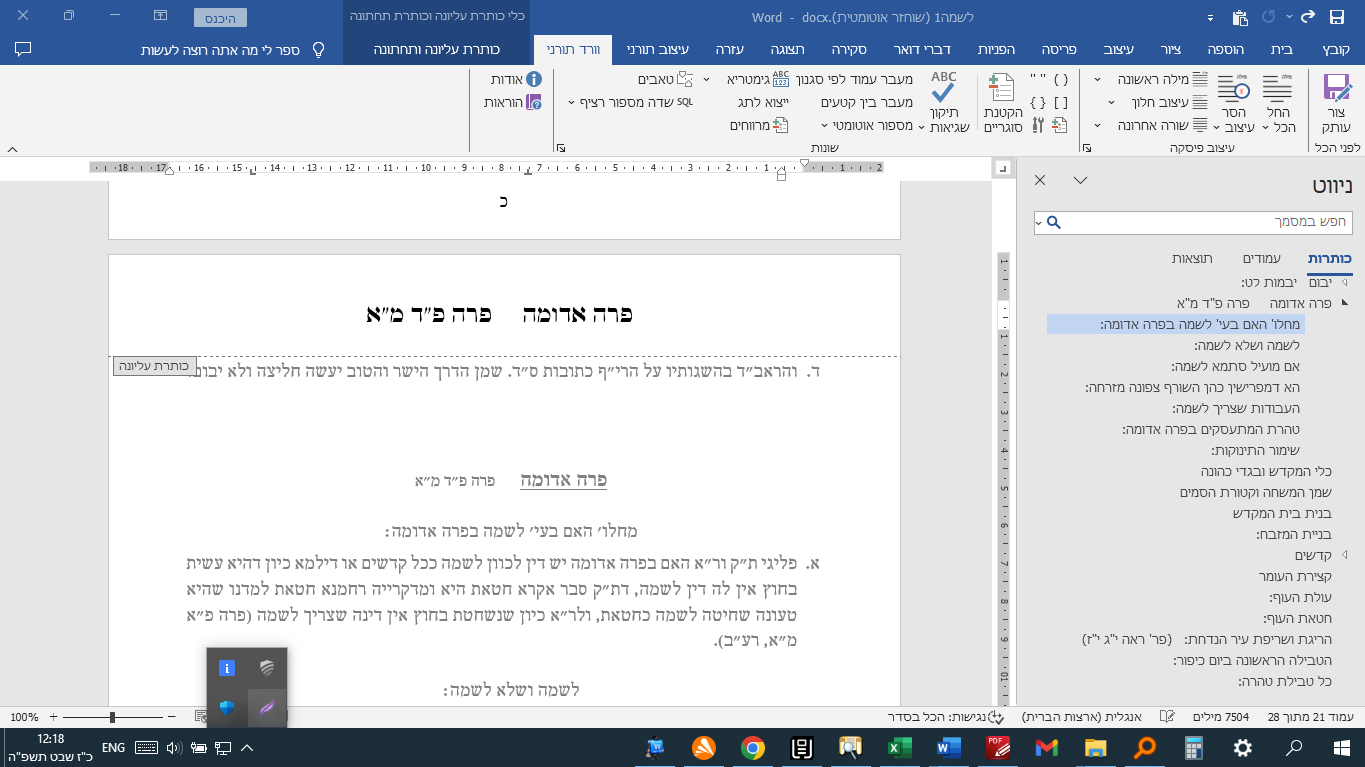Screen dimensions: 1365x767
Task: Click the zoom in plus button
Action: click(x=53, y=717)
